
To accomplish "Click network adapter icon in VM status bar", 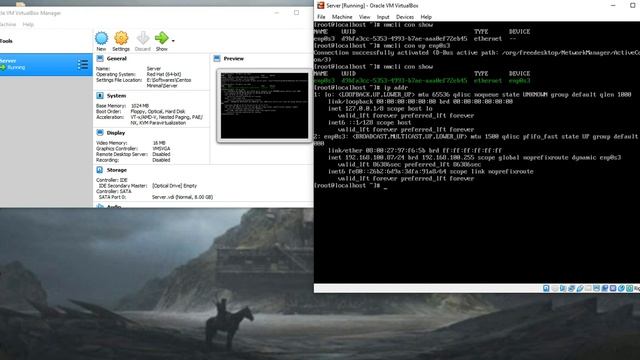I will [571, 289].
